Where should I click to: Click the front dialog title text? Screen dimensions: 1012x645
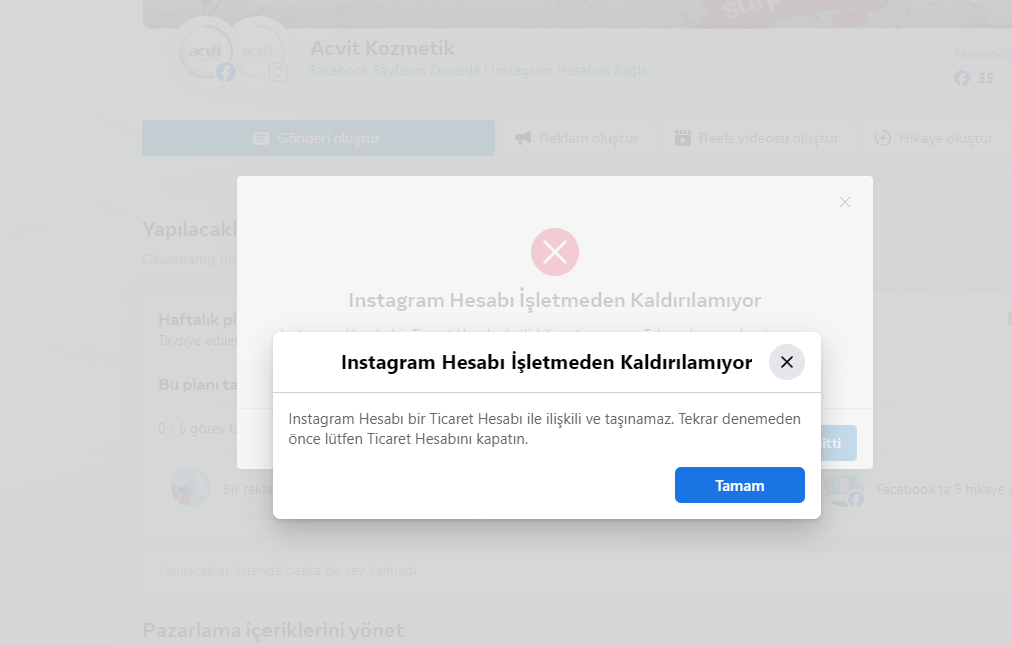click(547, 362)
